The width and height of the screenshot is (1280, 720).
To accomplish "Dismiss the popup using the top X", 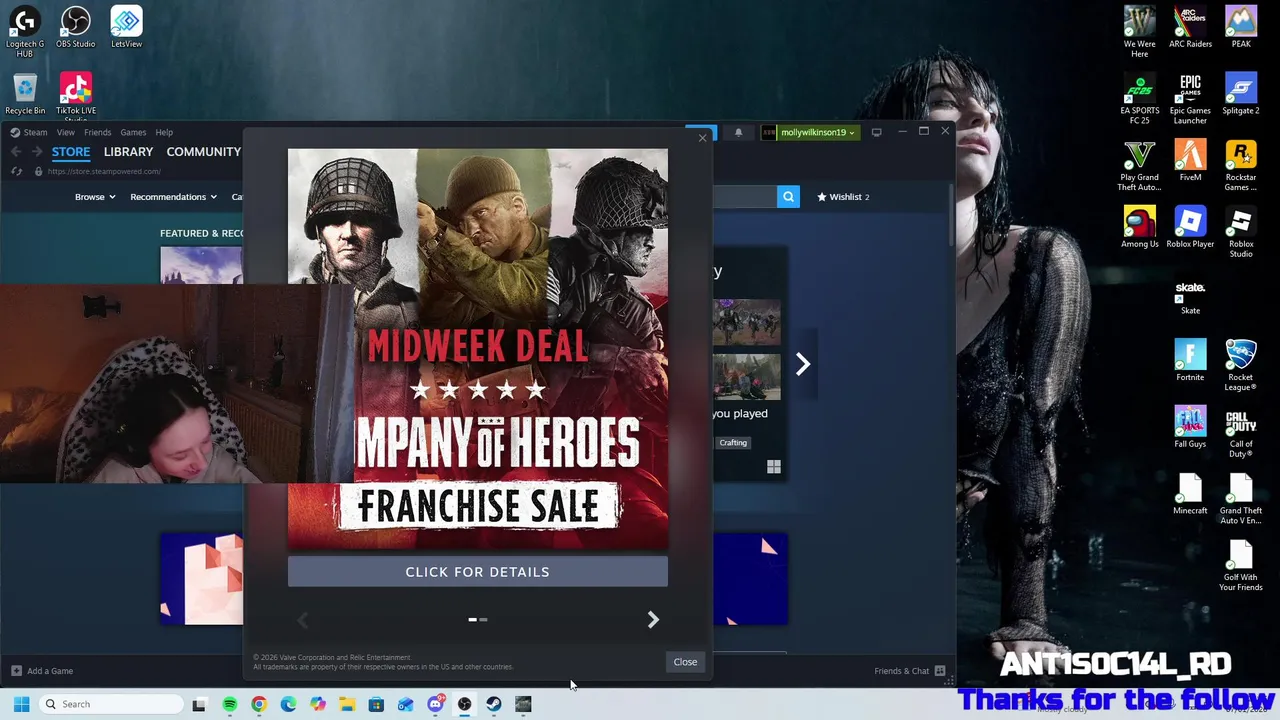I will 702,138.
